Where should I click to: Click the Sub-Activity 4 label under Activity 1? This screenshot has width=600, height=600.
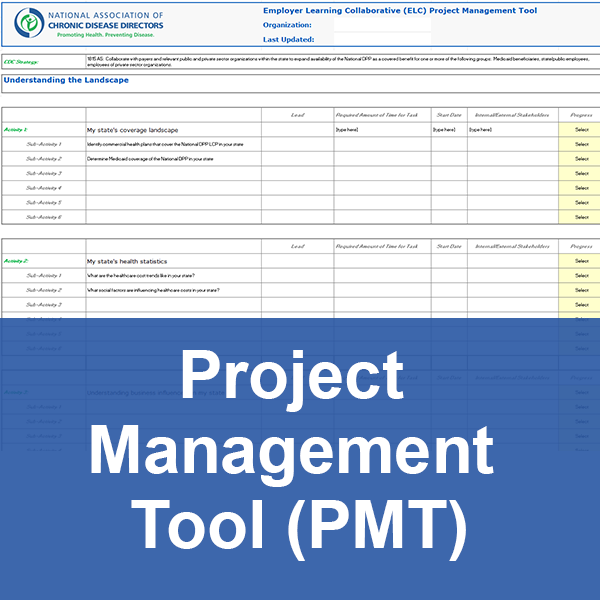coord(44,188)
